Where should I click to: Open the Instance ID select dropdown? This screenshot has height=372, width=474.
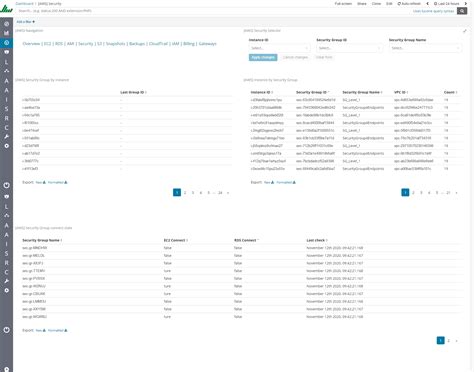(x=279, y=48)
